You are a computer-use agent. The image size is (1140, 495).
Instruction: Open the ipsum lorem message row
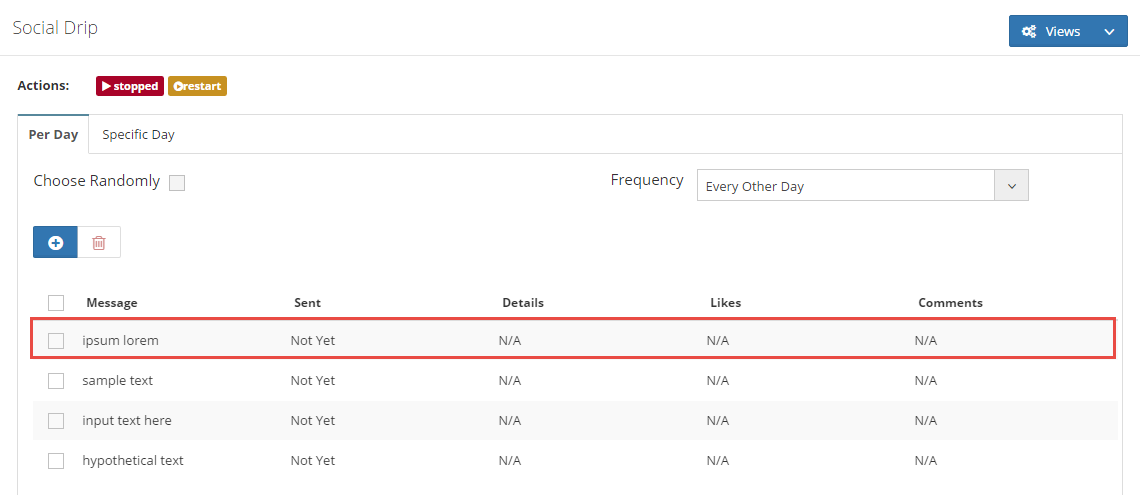point(120,340)
